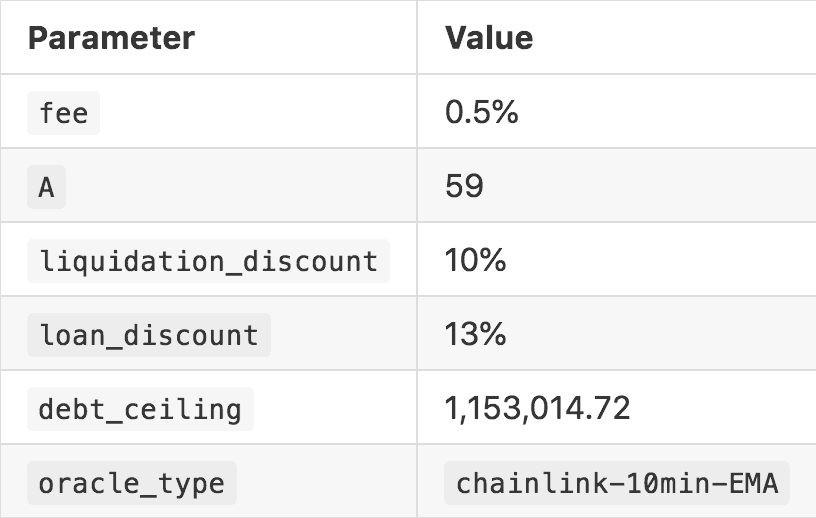Select the fee parameter label
This screenshot has width=816, height=518.
click(64, 112)
